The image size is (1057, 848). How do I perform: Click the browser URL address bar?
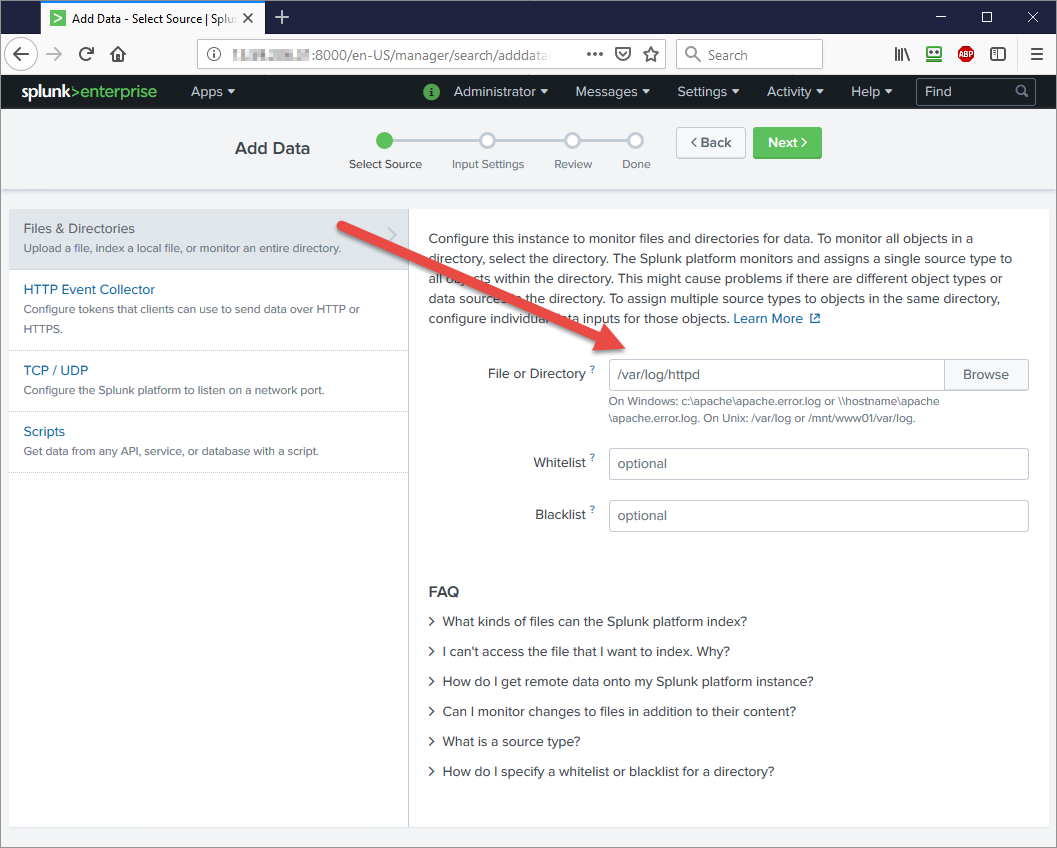[431, 55]
